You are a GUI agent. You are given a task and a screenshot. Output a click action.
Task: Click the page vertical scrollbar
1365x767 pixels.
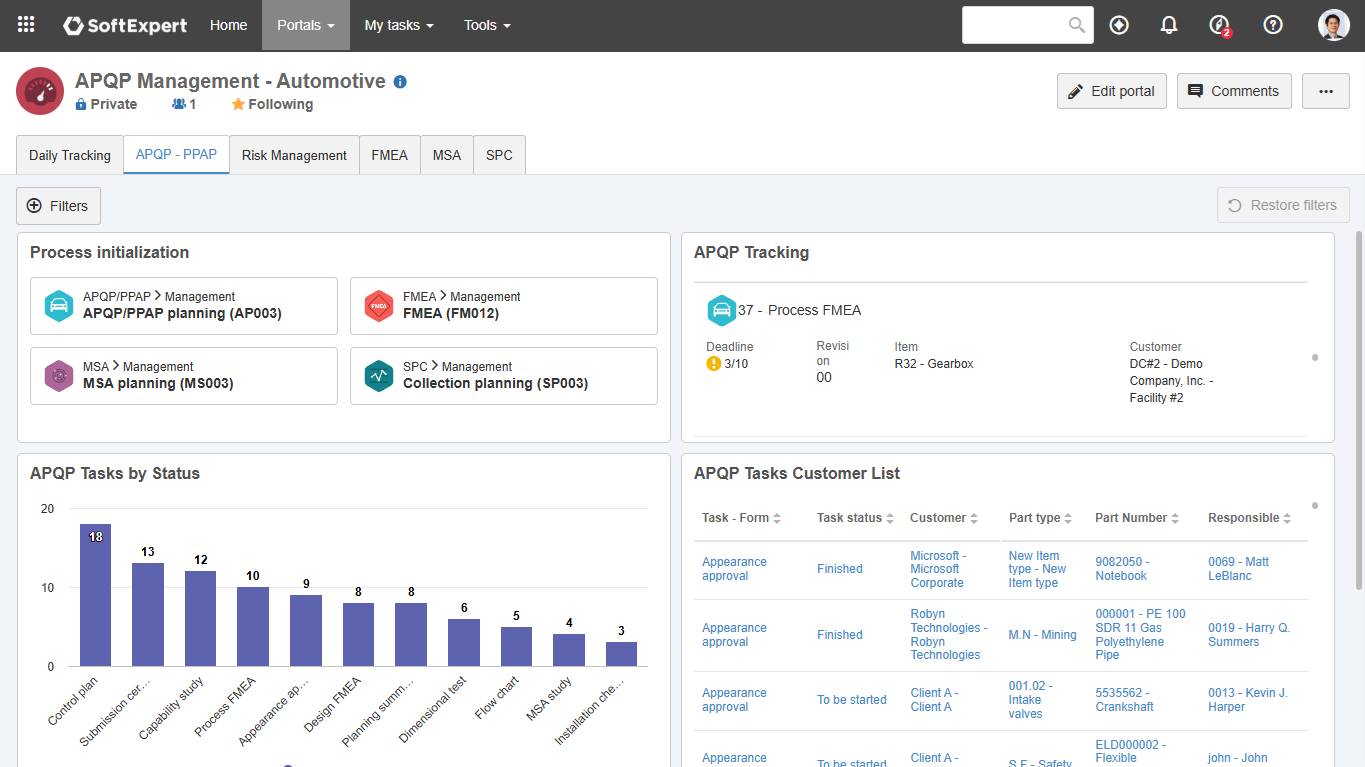point(1358,410)
